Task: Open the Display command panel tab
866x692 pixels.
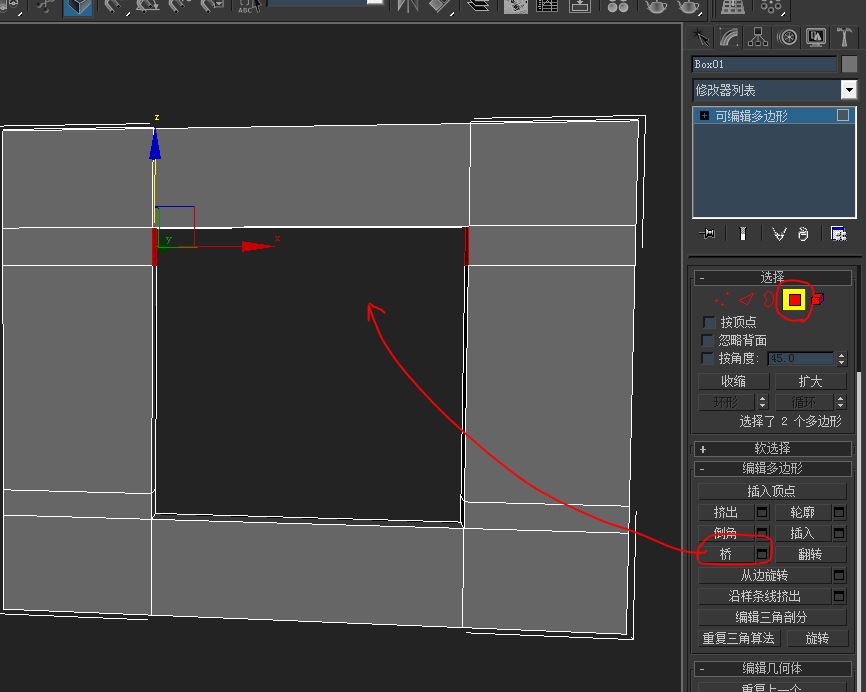Action: coord(816,38)
